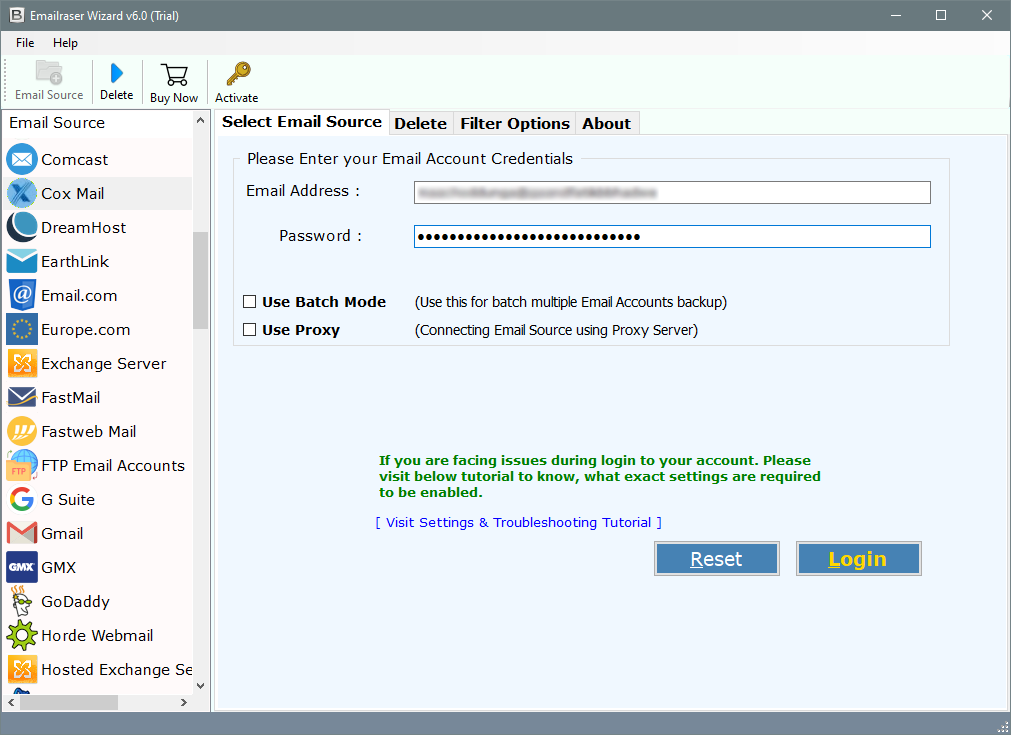Click the window resize grip corner
This screenshot has width=1011, height=735.
tap(1003, 727)
